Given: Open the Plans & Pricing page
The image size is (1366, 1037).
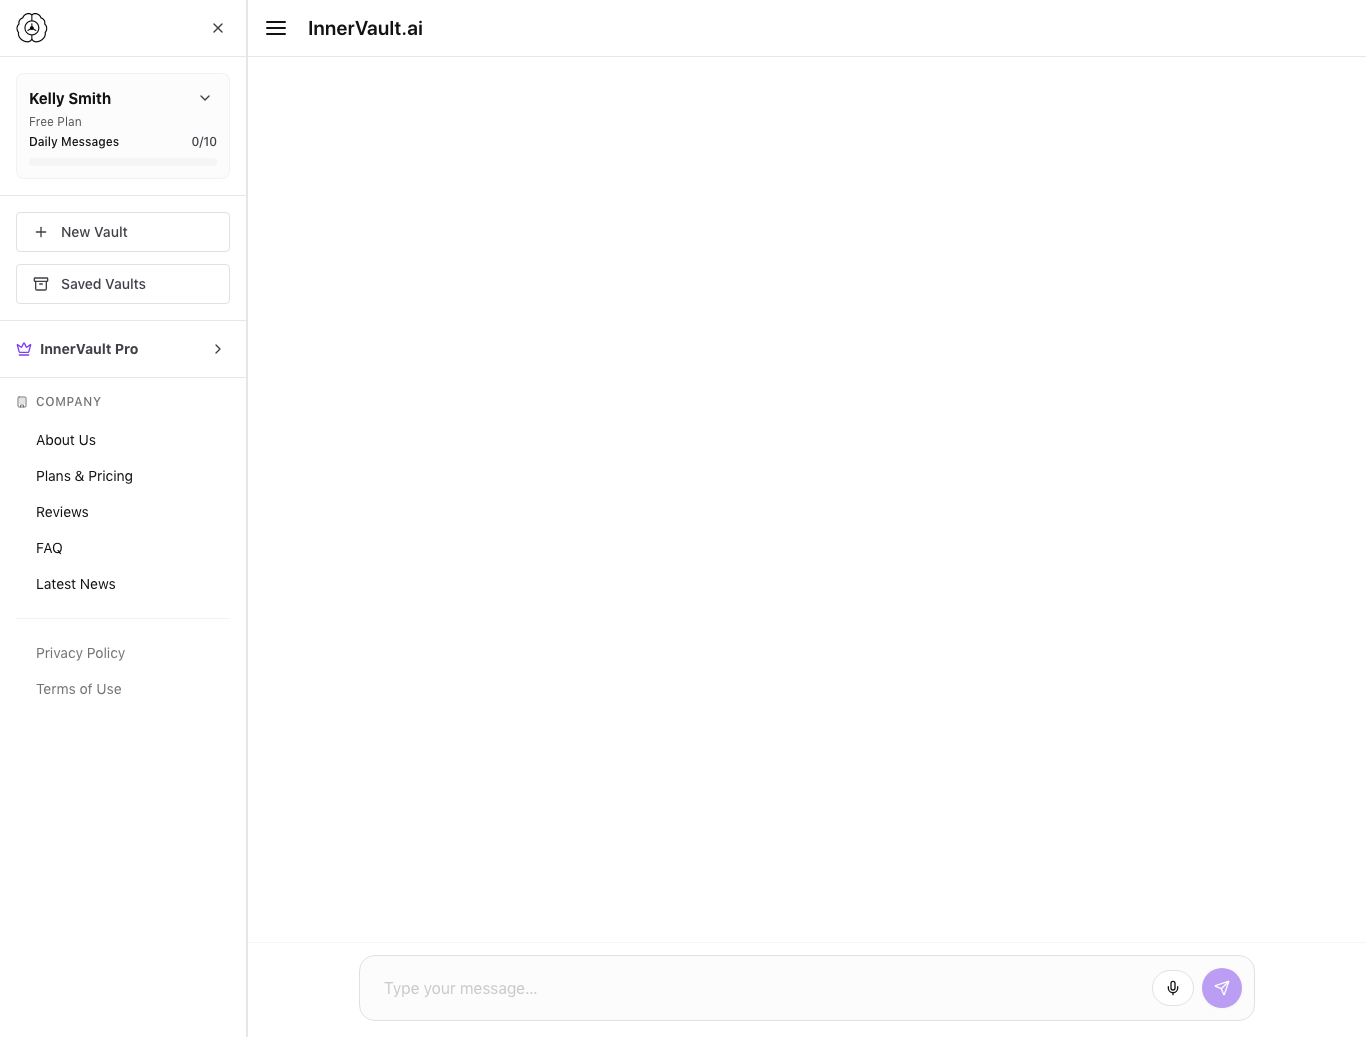Looking at the screenshot, I should (x=84, y=476).
